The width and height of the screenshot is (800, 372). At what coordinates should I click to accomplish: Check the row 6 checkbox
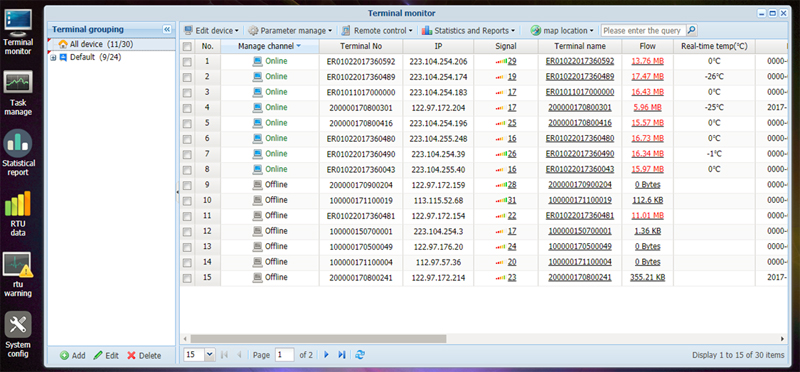[x=187, y=139]
